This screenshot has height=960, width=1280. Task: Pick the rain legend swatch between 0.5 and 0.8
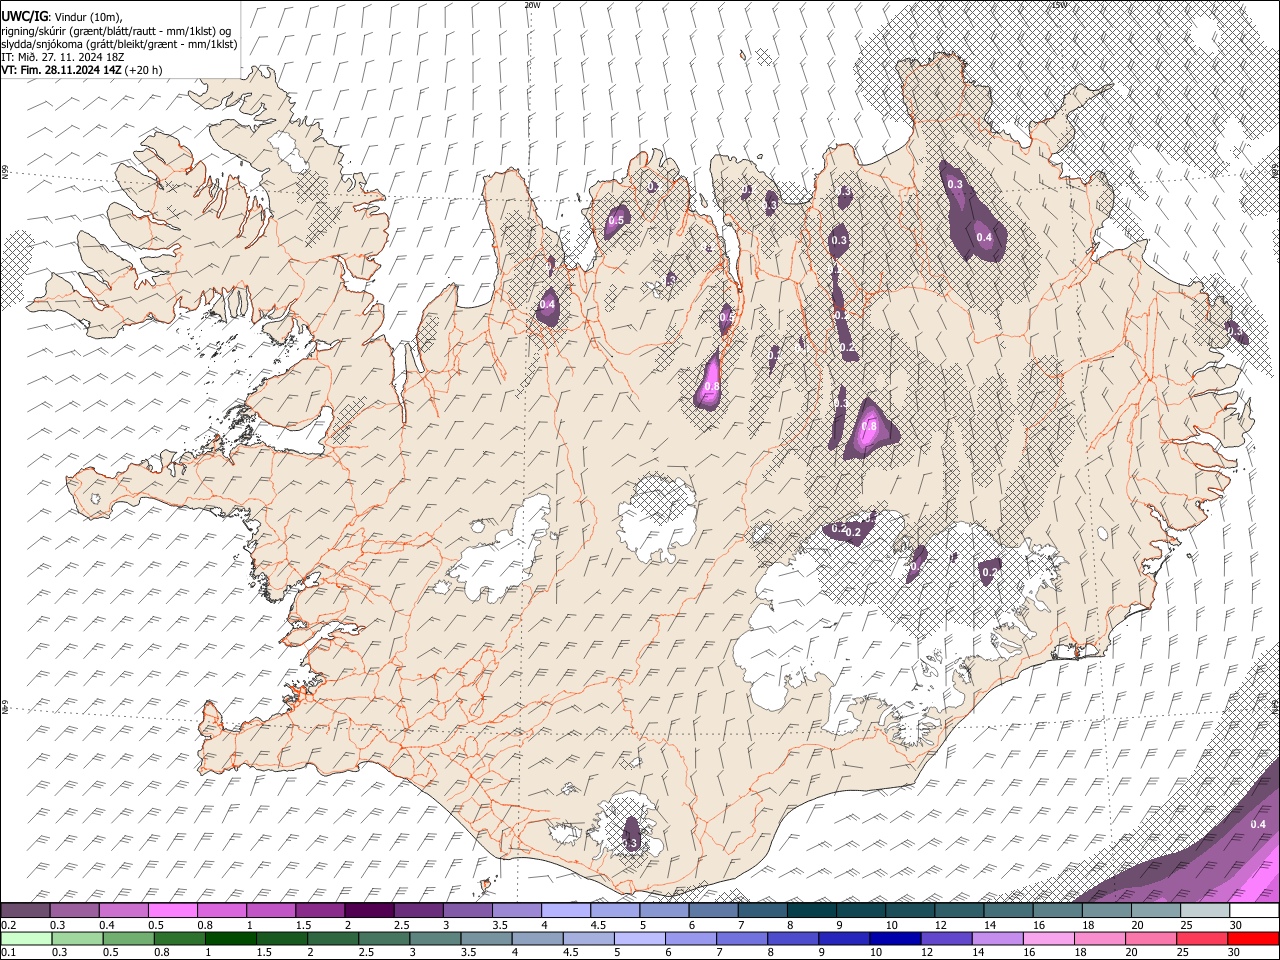pyautogui.click(x=127, y=939)
